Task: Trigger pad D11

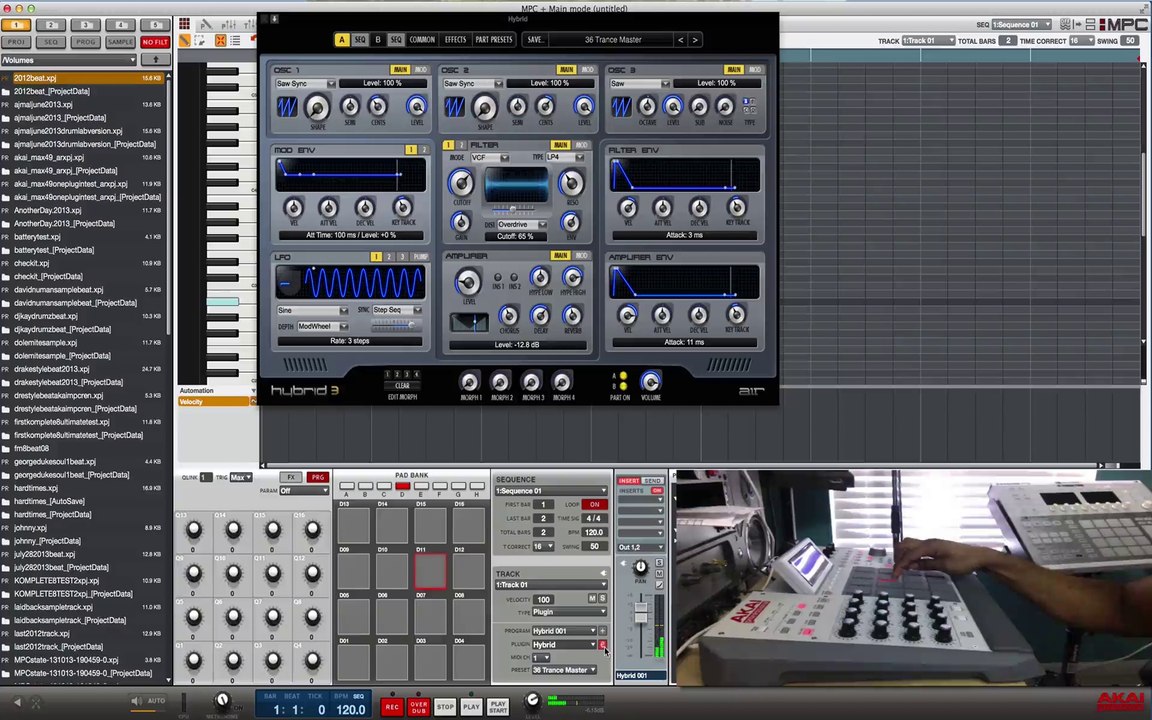Action: (430, 571)
